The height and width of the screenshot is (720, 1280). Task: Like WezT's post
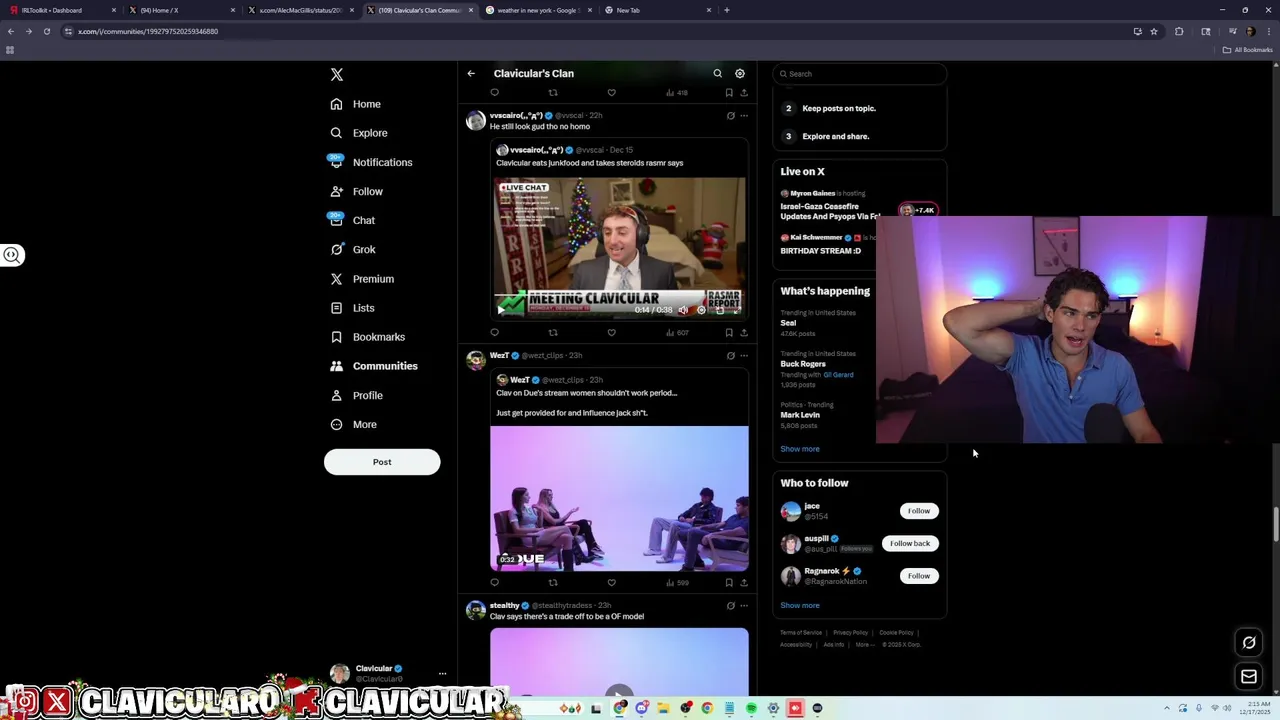point(611,582)
